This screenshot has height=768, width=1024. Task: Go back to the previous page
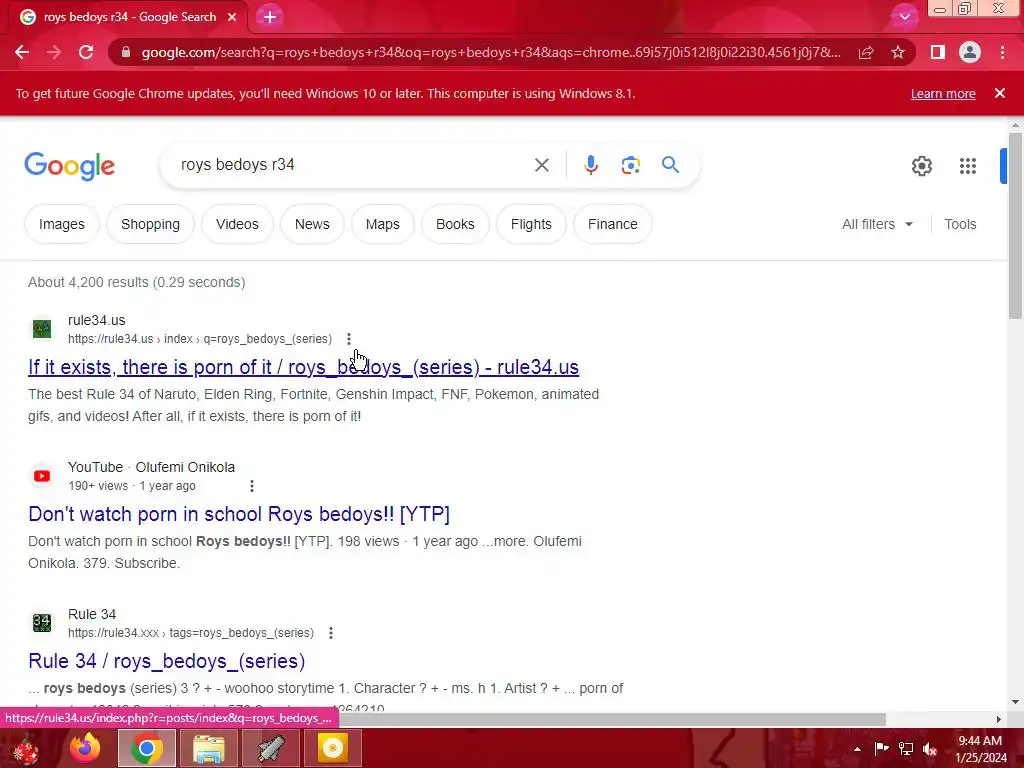(x=22, y=52)
